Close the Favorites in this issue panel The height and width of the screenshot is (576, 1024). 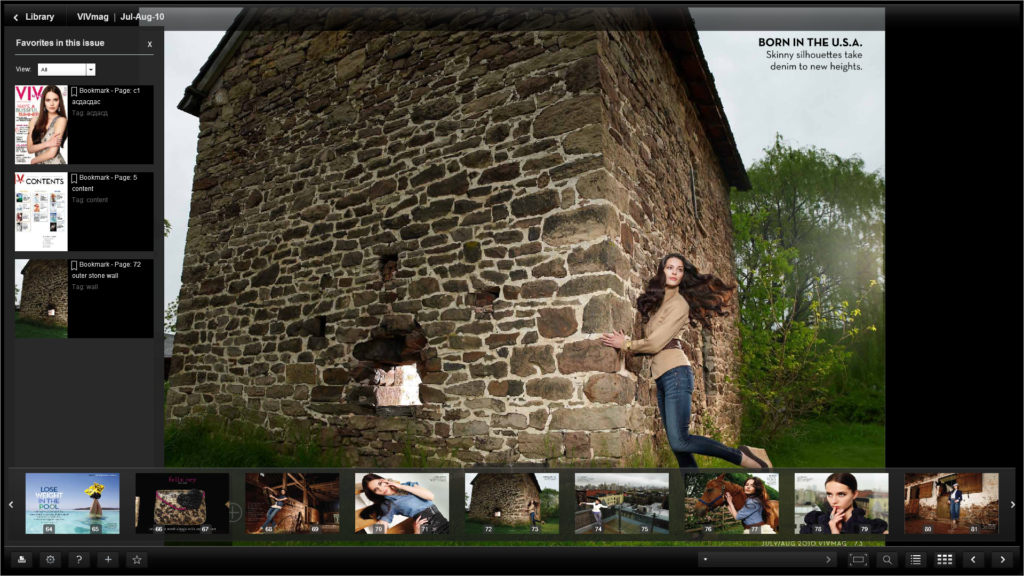(x=149, y=44)
